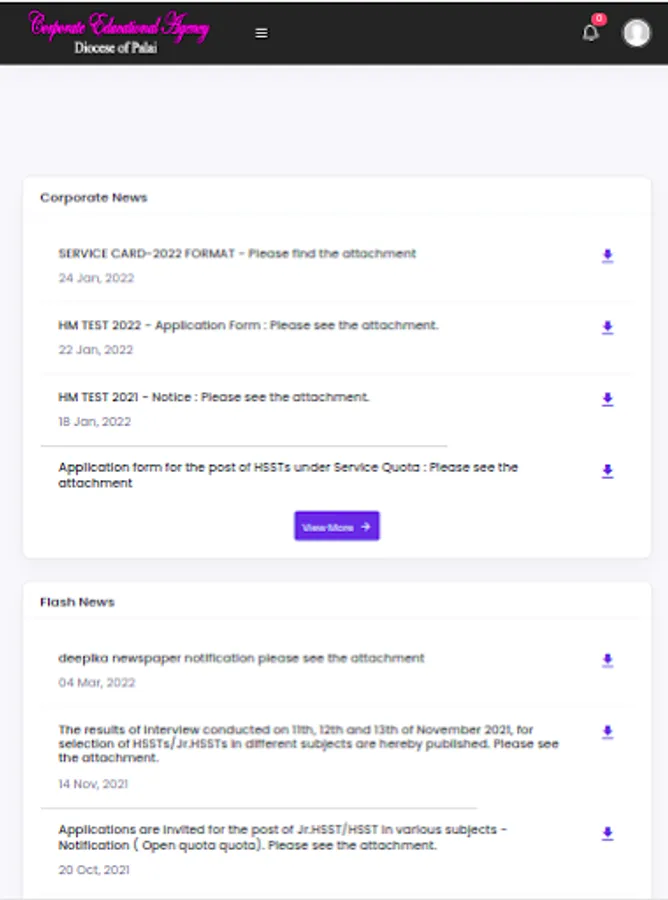
Task: Open the hamburger navigation menu
Action: [261, 33]
